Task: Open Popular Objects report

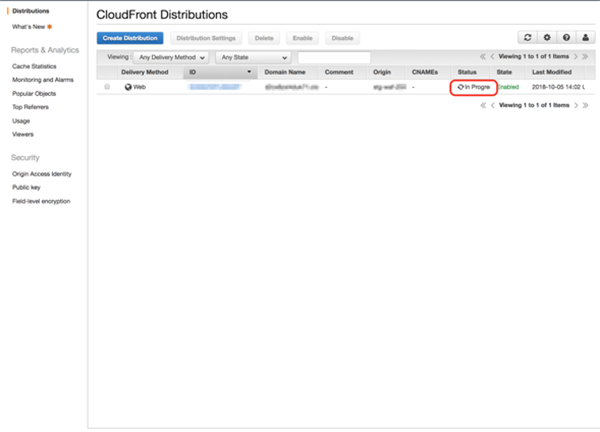Action: (34, 94)
